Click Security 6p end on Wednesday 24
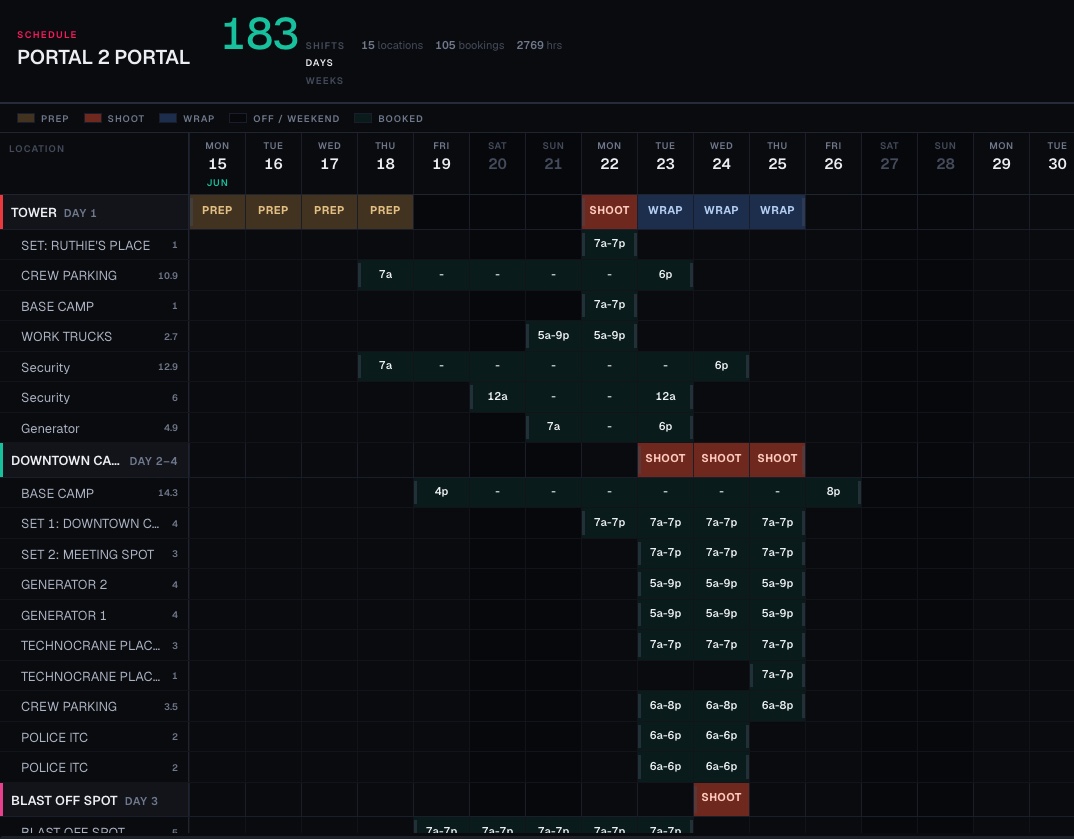Image resolution: width=1074 pixels, height=839 pixels. (721, 366)
